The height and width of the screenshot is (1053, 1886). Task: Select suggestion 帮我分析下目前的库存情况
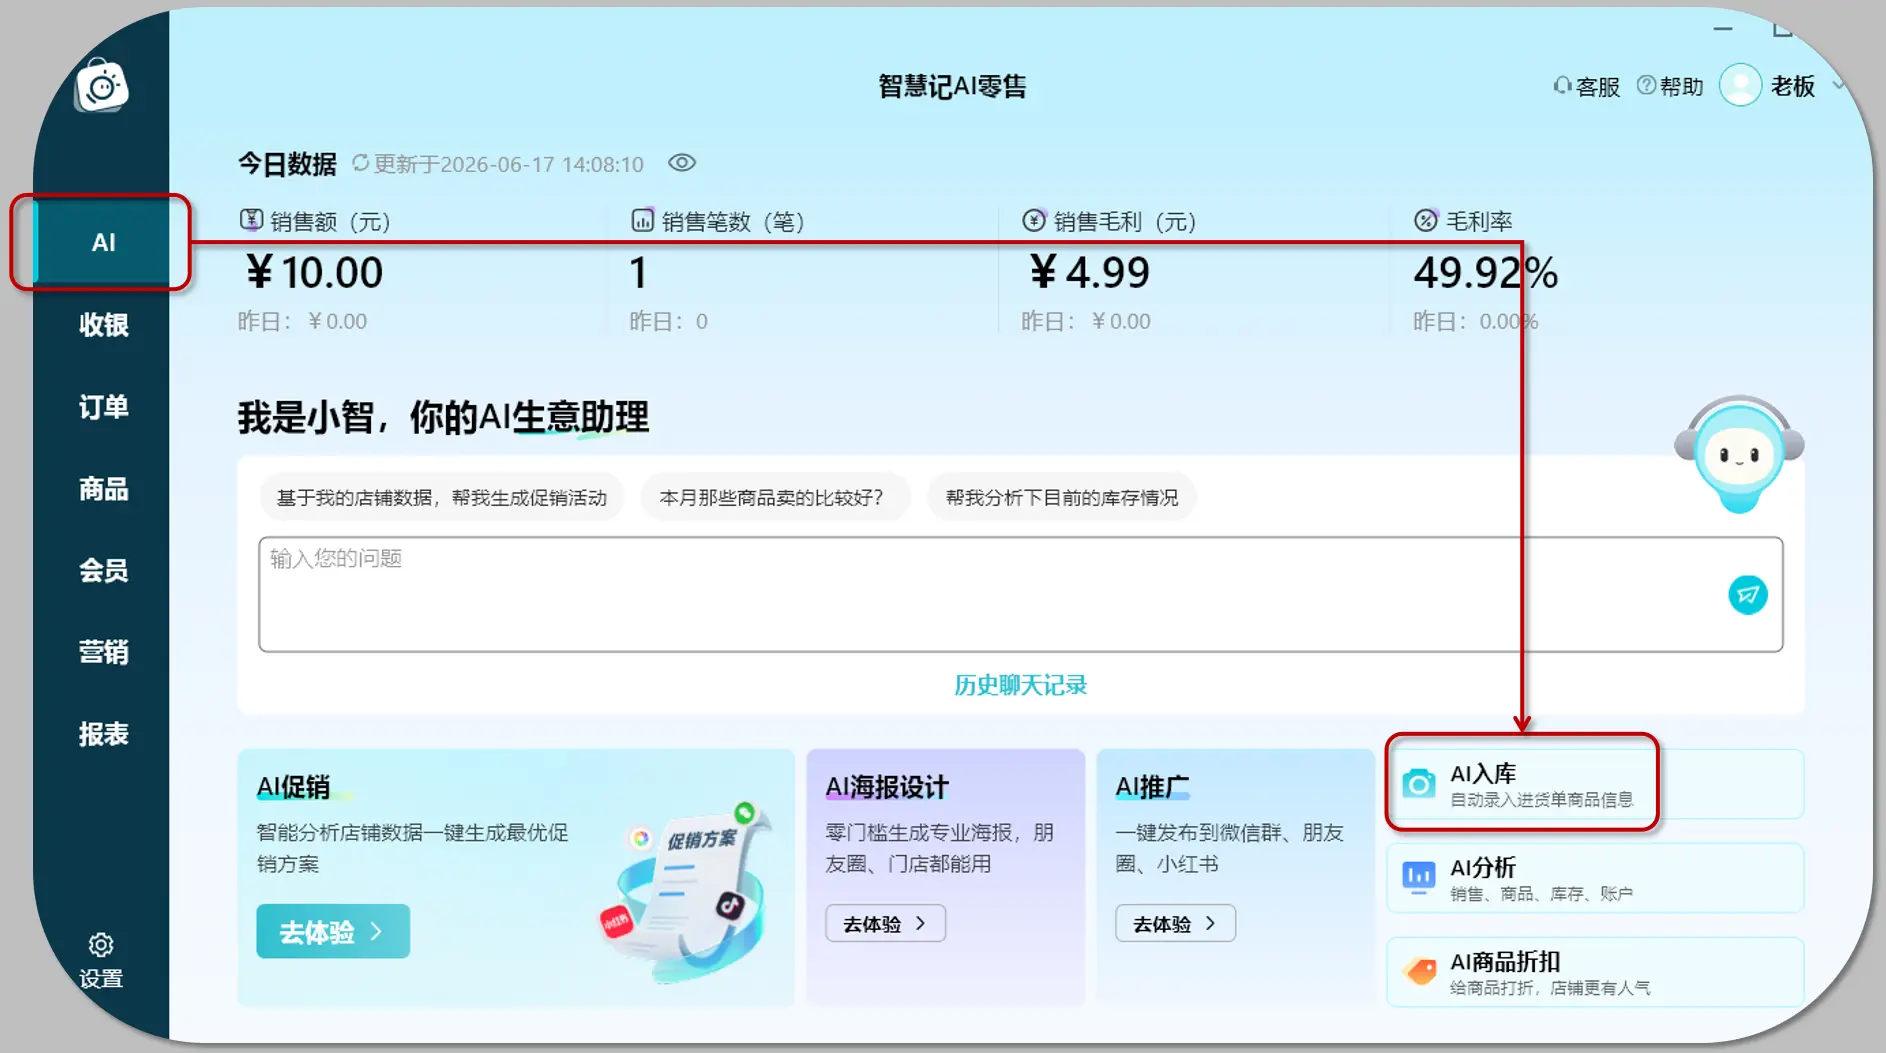[1062, 497]
